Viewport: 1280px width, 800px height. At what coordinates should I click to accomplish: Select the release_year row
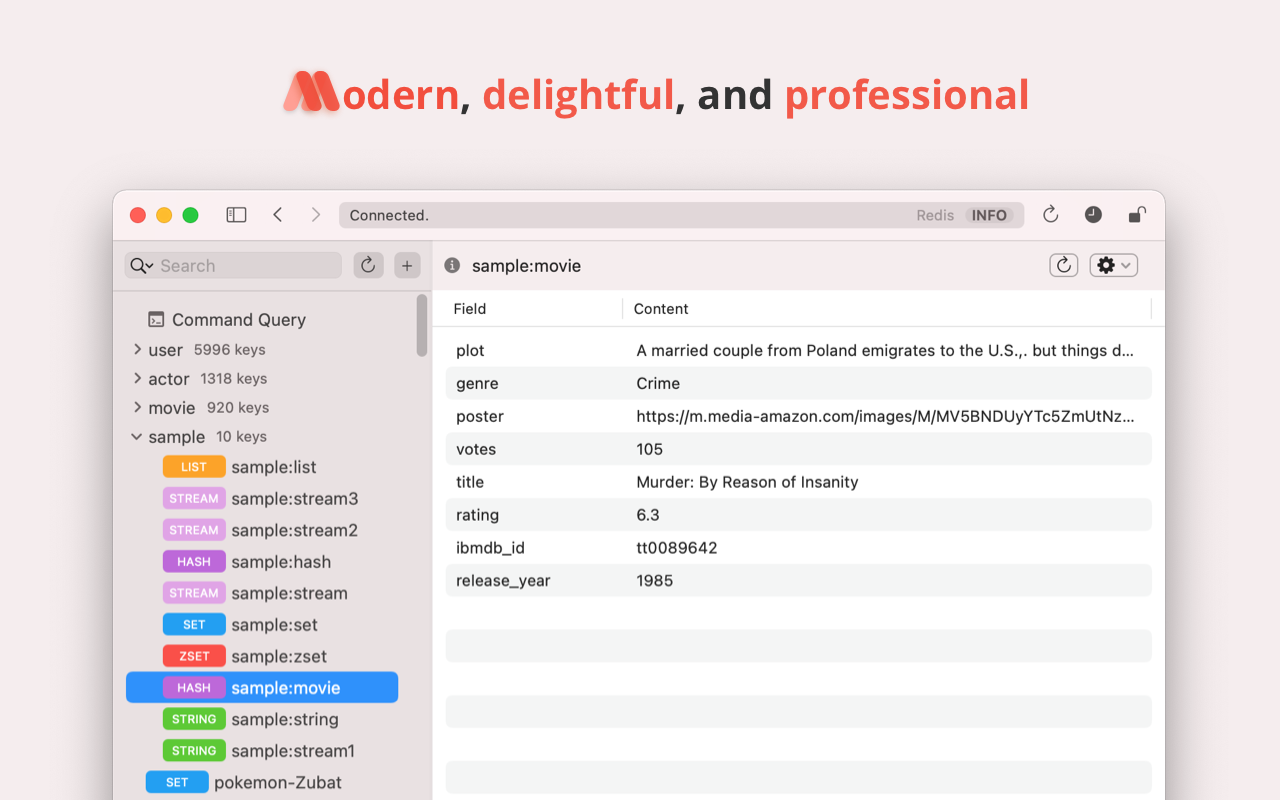pyautogui.click(x=799, y=581)
